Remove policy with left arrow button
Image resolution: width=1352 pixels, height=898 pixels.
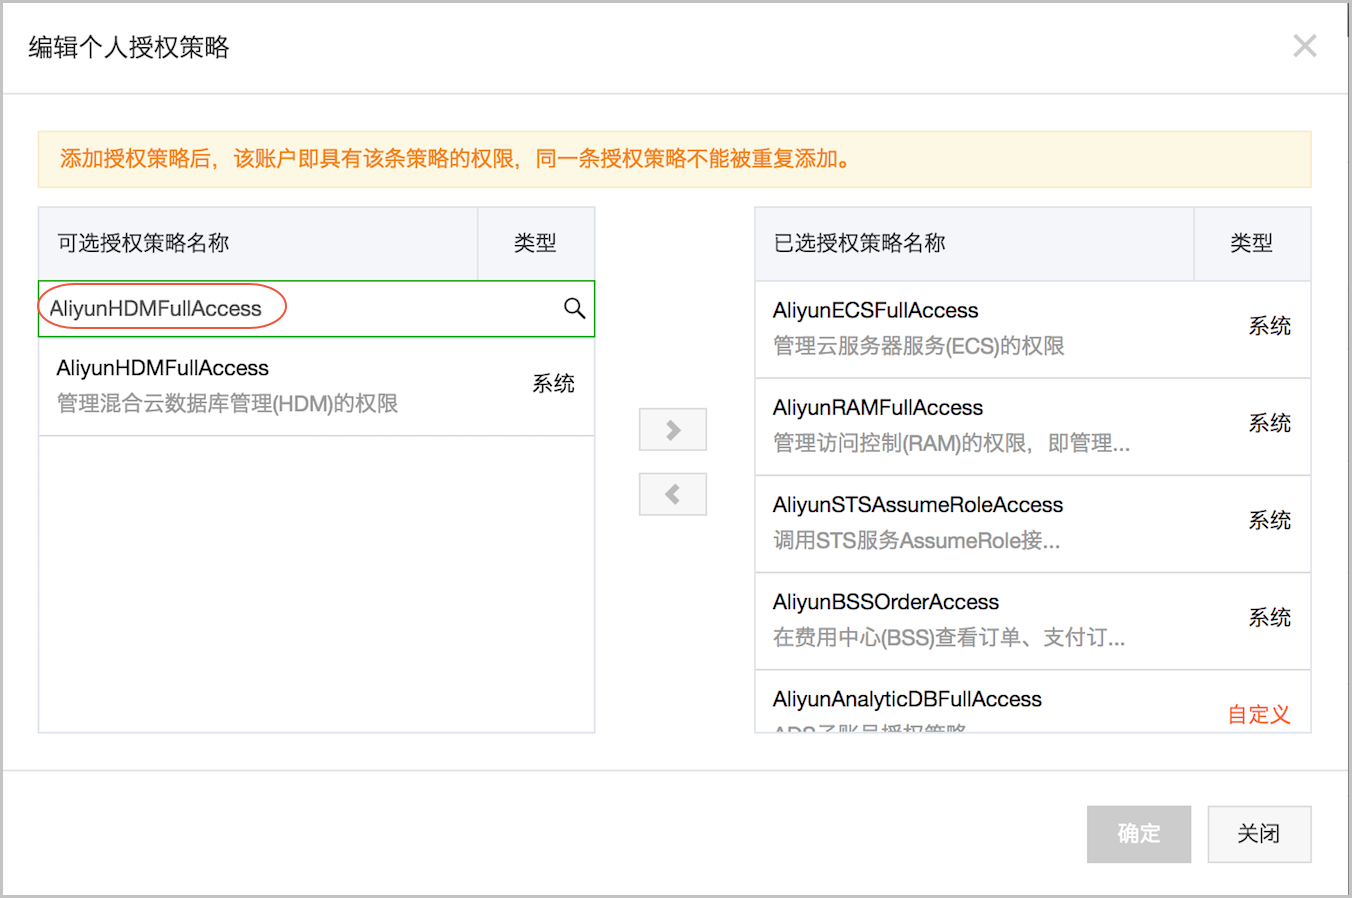pos(673,494)
